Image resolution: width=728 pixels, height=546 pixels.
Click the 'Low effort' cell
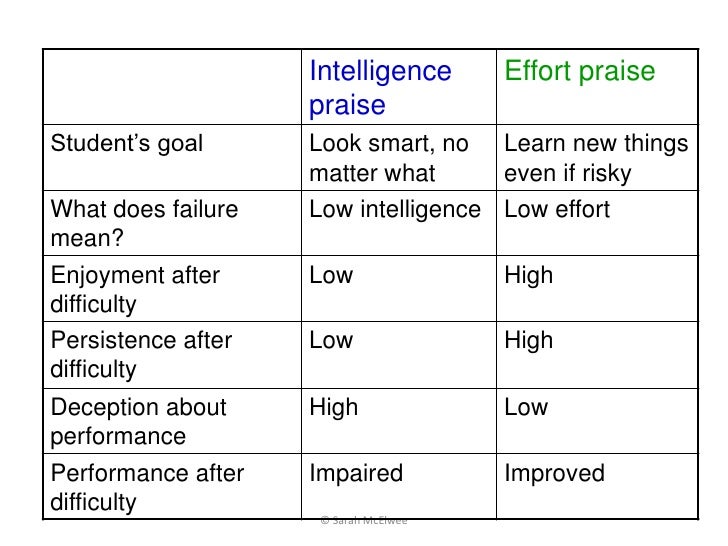point(557,209)
